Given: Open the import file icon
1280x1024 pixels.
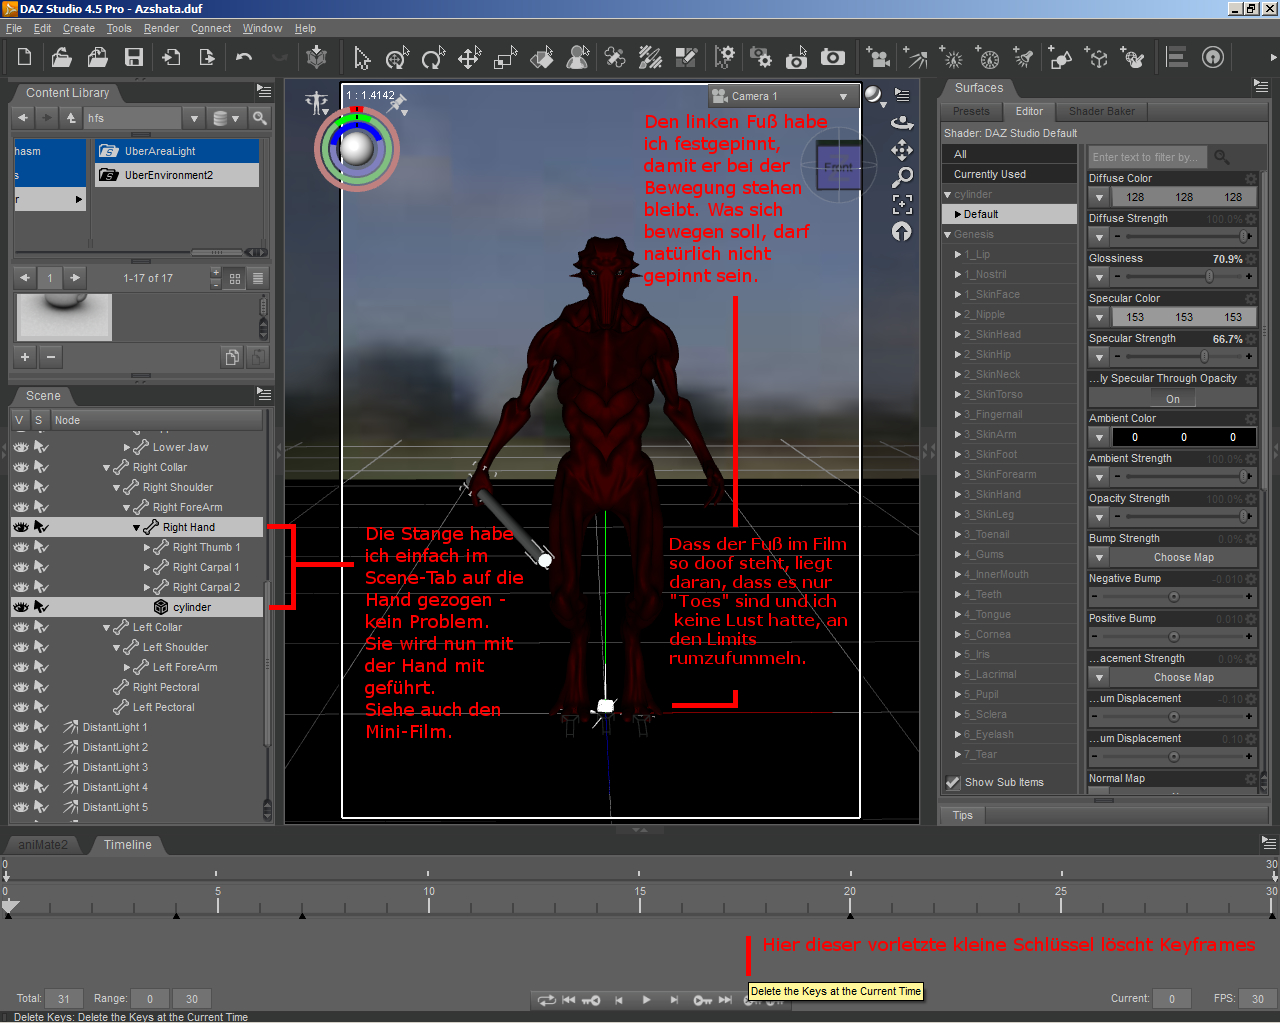Looking at the screenshot, I should (171, 58).
